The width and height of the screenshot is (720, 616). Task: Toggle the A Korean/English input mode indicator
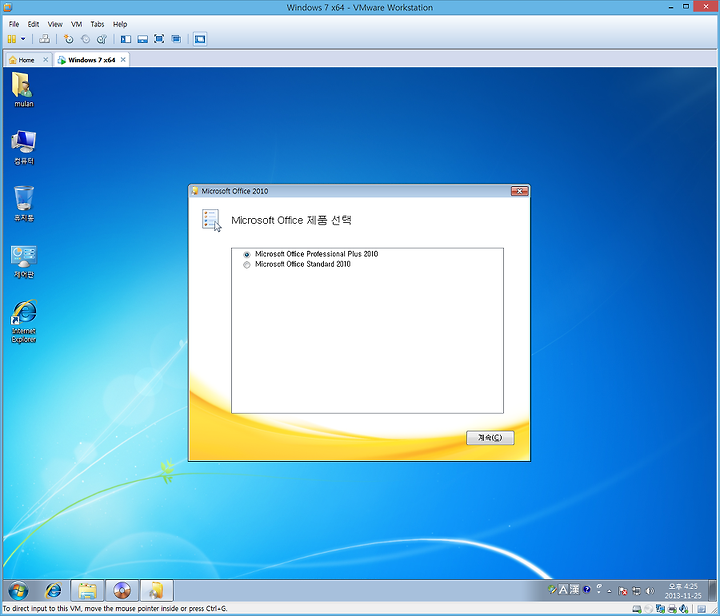(x=563, y=589)
